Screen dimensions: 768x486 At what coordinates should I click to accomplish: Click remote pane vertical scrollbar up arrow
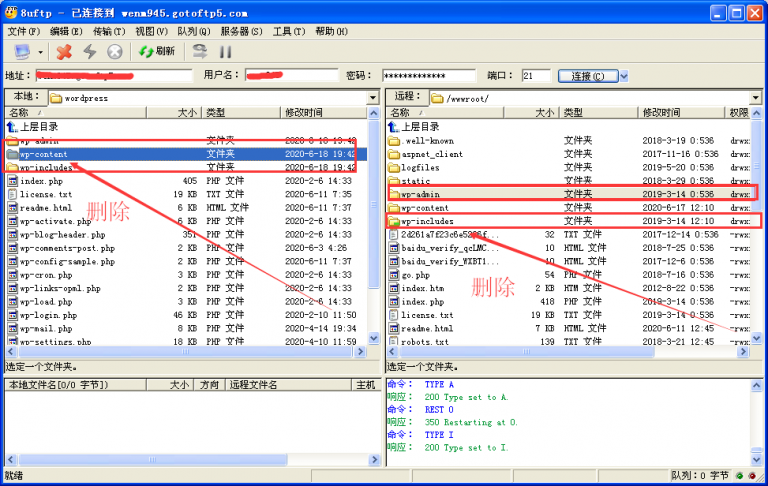point(756,113)
